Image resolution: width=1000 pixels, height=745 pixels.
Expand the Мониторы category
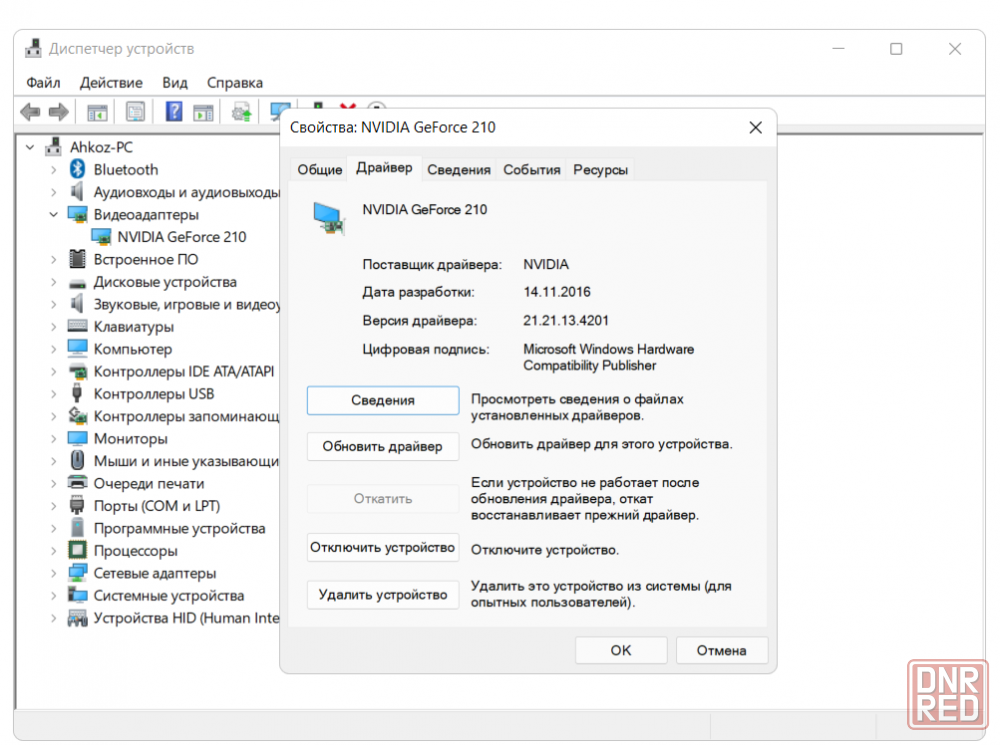pyautogui.click(x=54, y=439)
